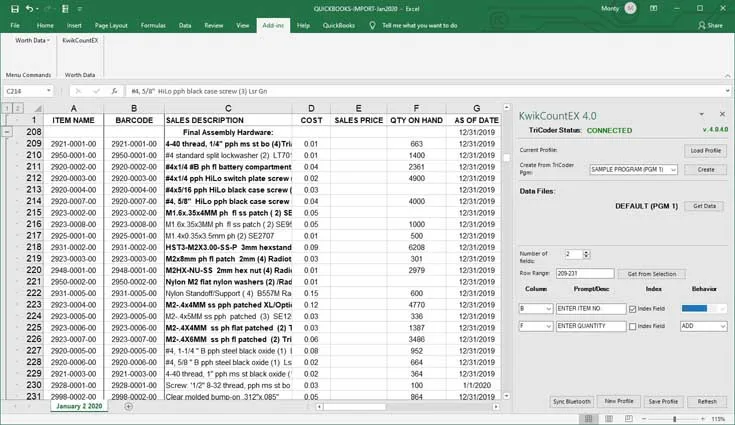The image size is (735, 425).
Task: Click the horizontal scrollbar thumb
Action: pos(354,407)
